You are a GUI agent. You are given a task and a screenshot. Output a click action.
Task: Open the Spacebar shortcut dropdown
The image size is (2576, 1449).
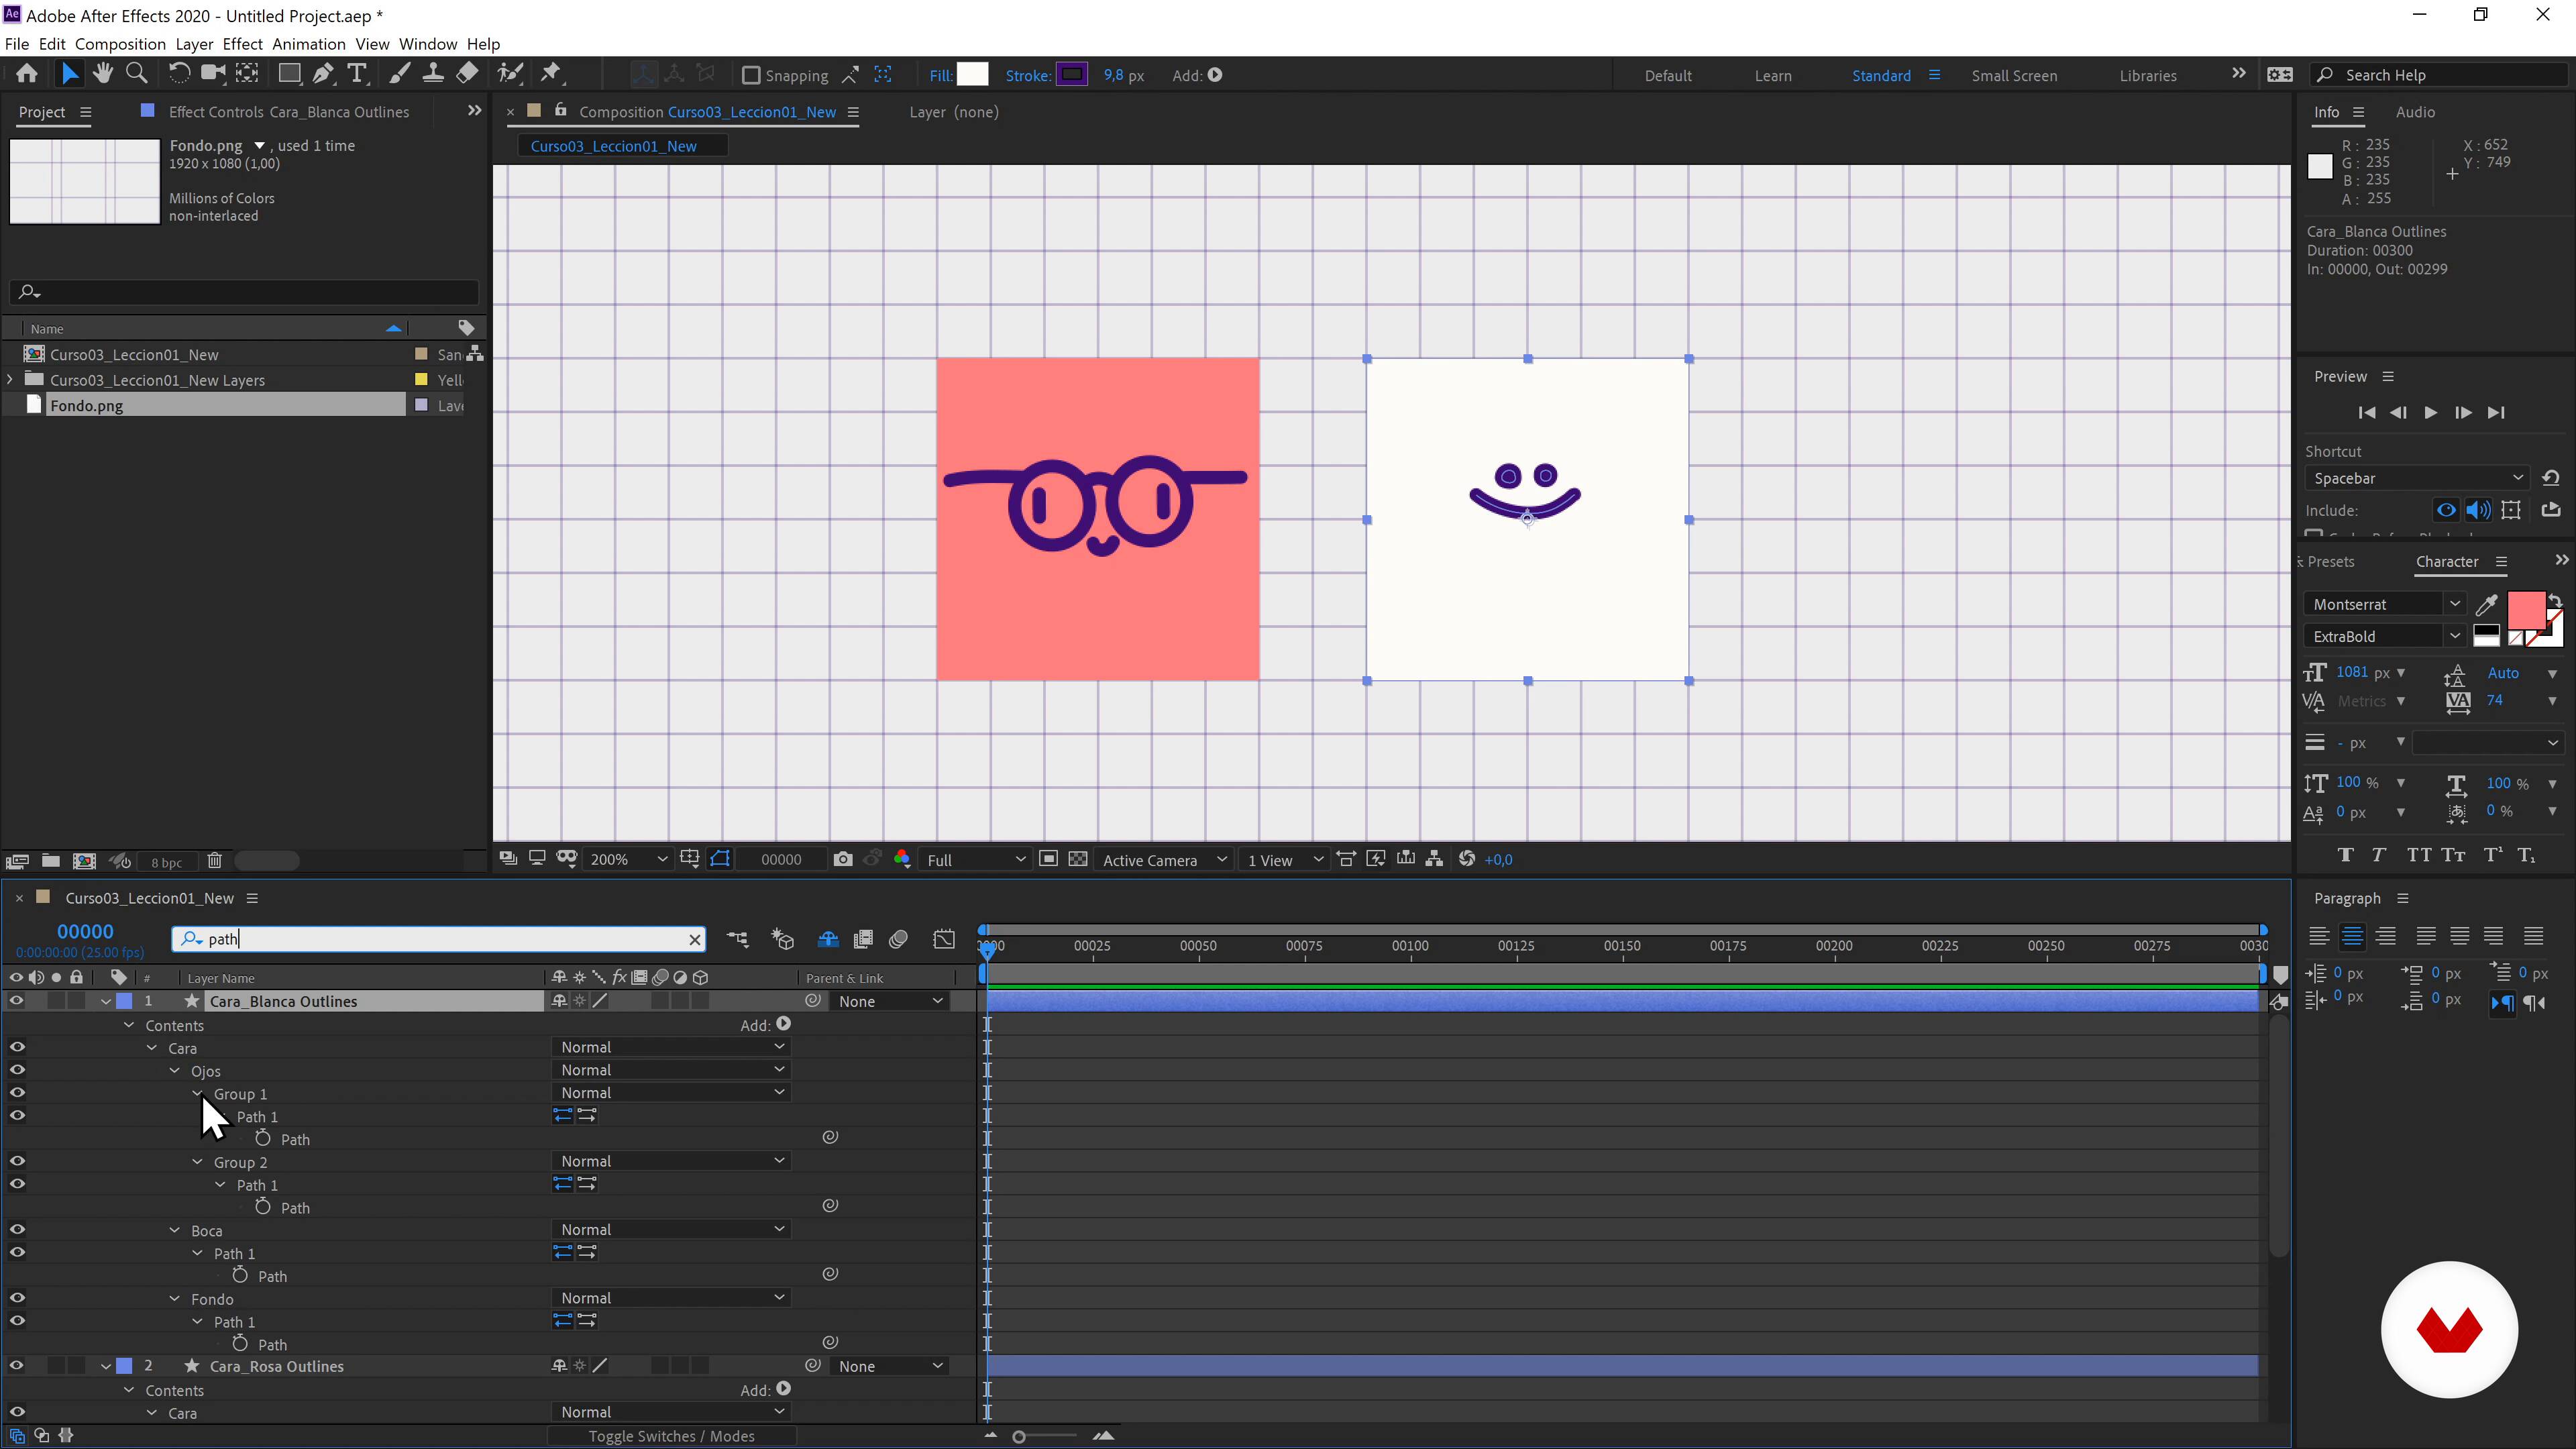point(2417,478)
